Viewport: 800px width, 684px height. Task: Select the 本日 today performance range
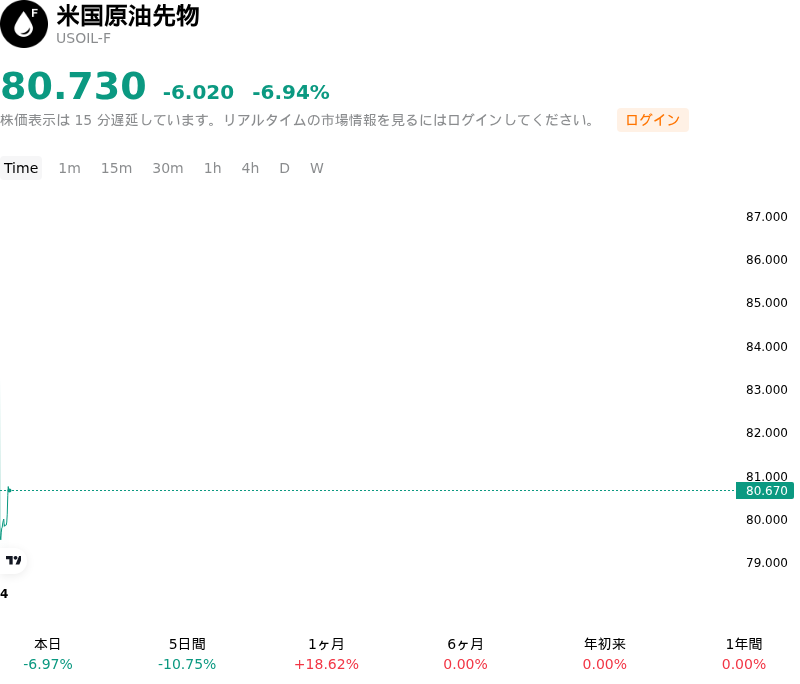pos(47,654)
